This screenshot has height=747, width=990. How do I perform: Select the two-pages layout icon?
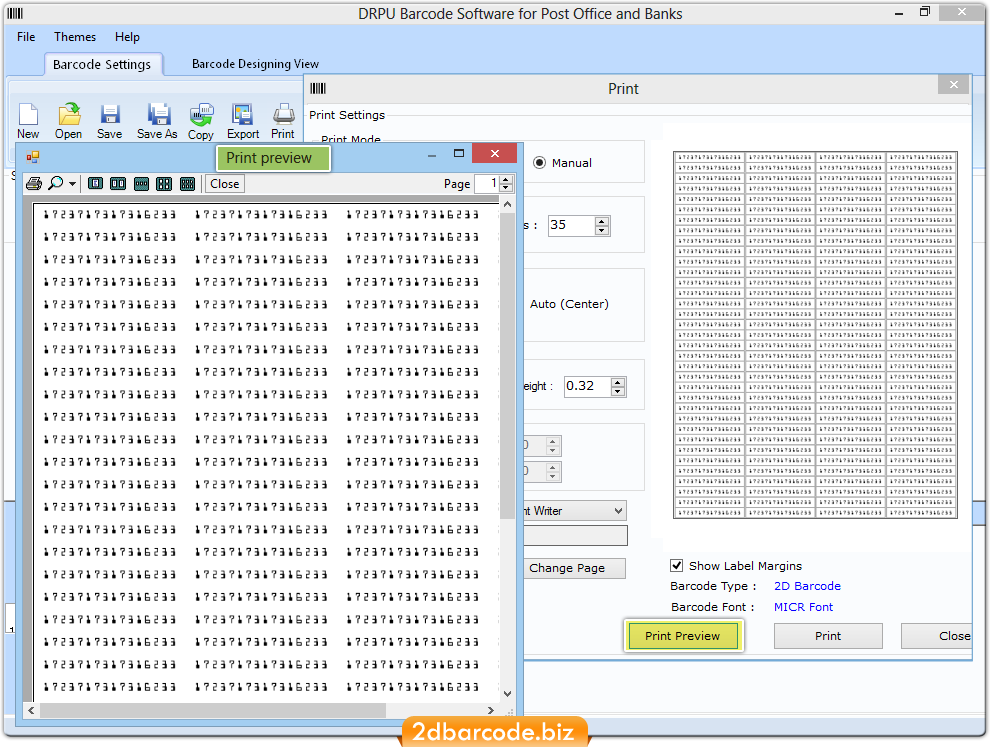pos(118,184)
